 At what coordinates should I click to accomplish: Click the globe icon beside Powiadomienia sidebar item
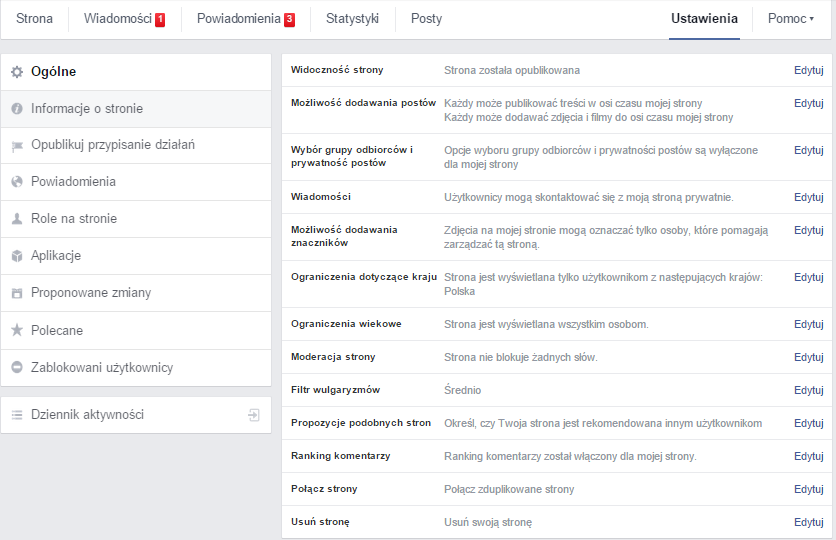pos(17,182)
